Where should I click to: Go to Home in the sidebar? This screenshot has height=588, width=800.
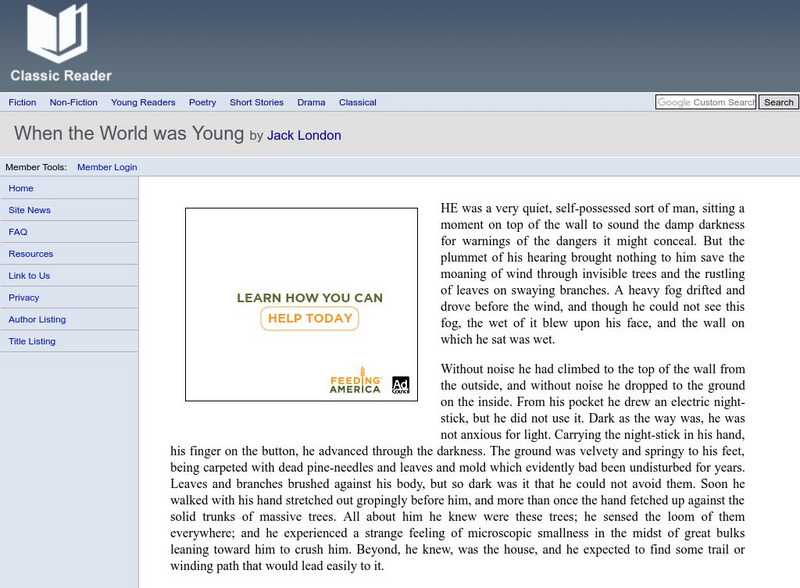point(21,188)
